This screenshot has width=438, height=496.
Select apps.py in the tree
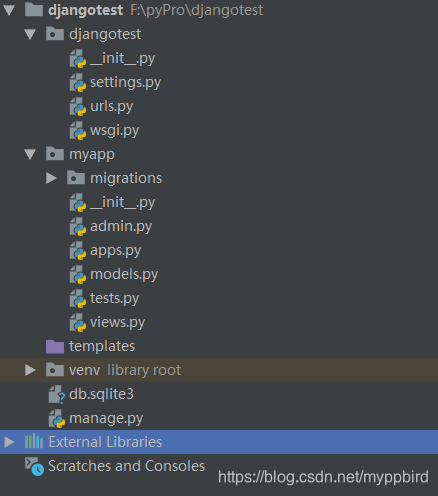tap(116, 251)
